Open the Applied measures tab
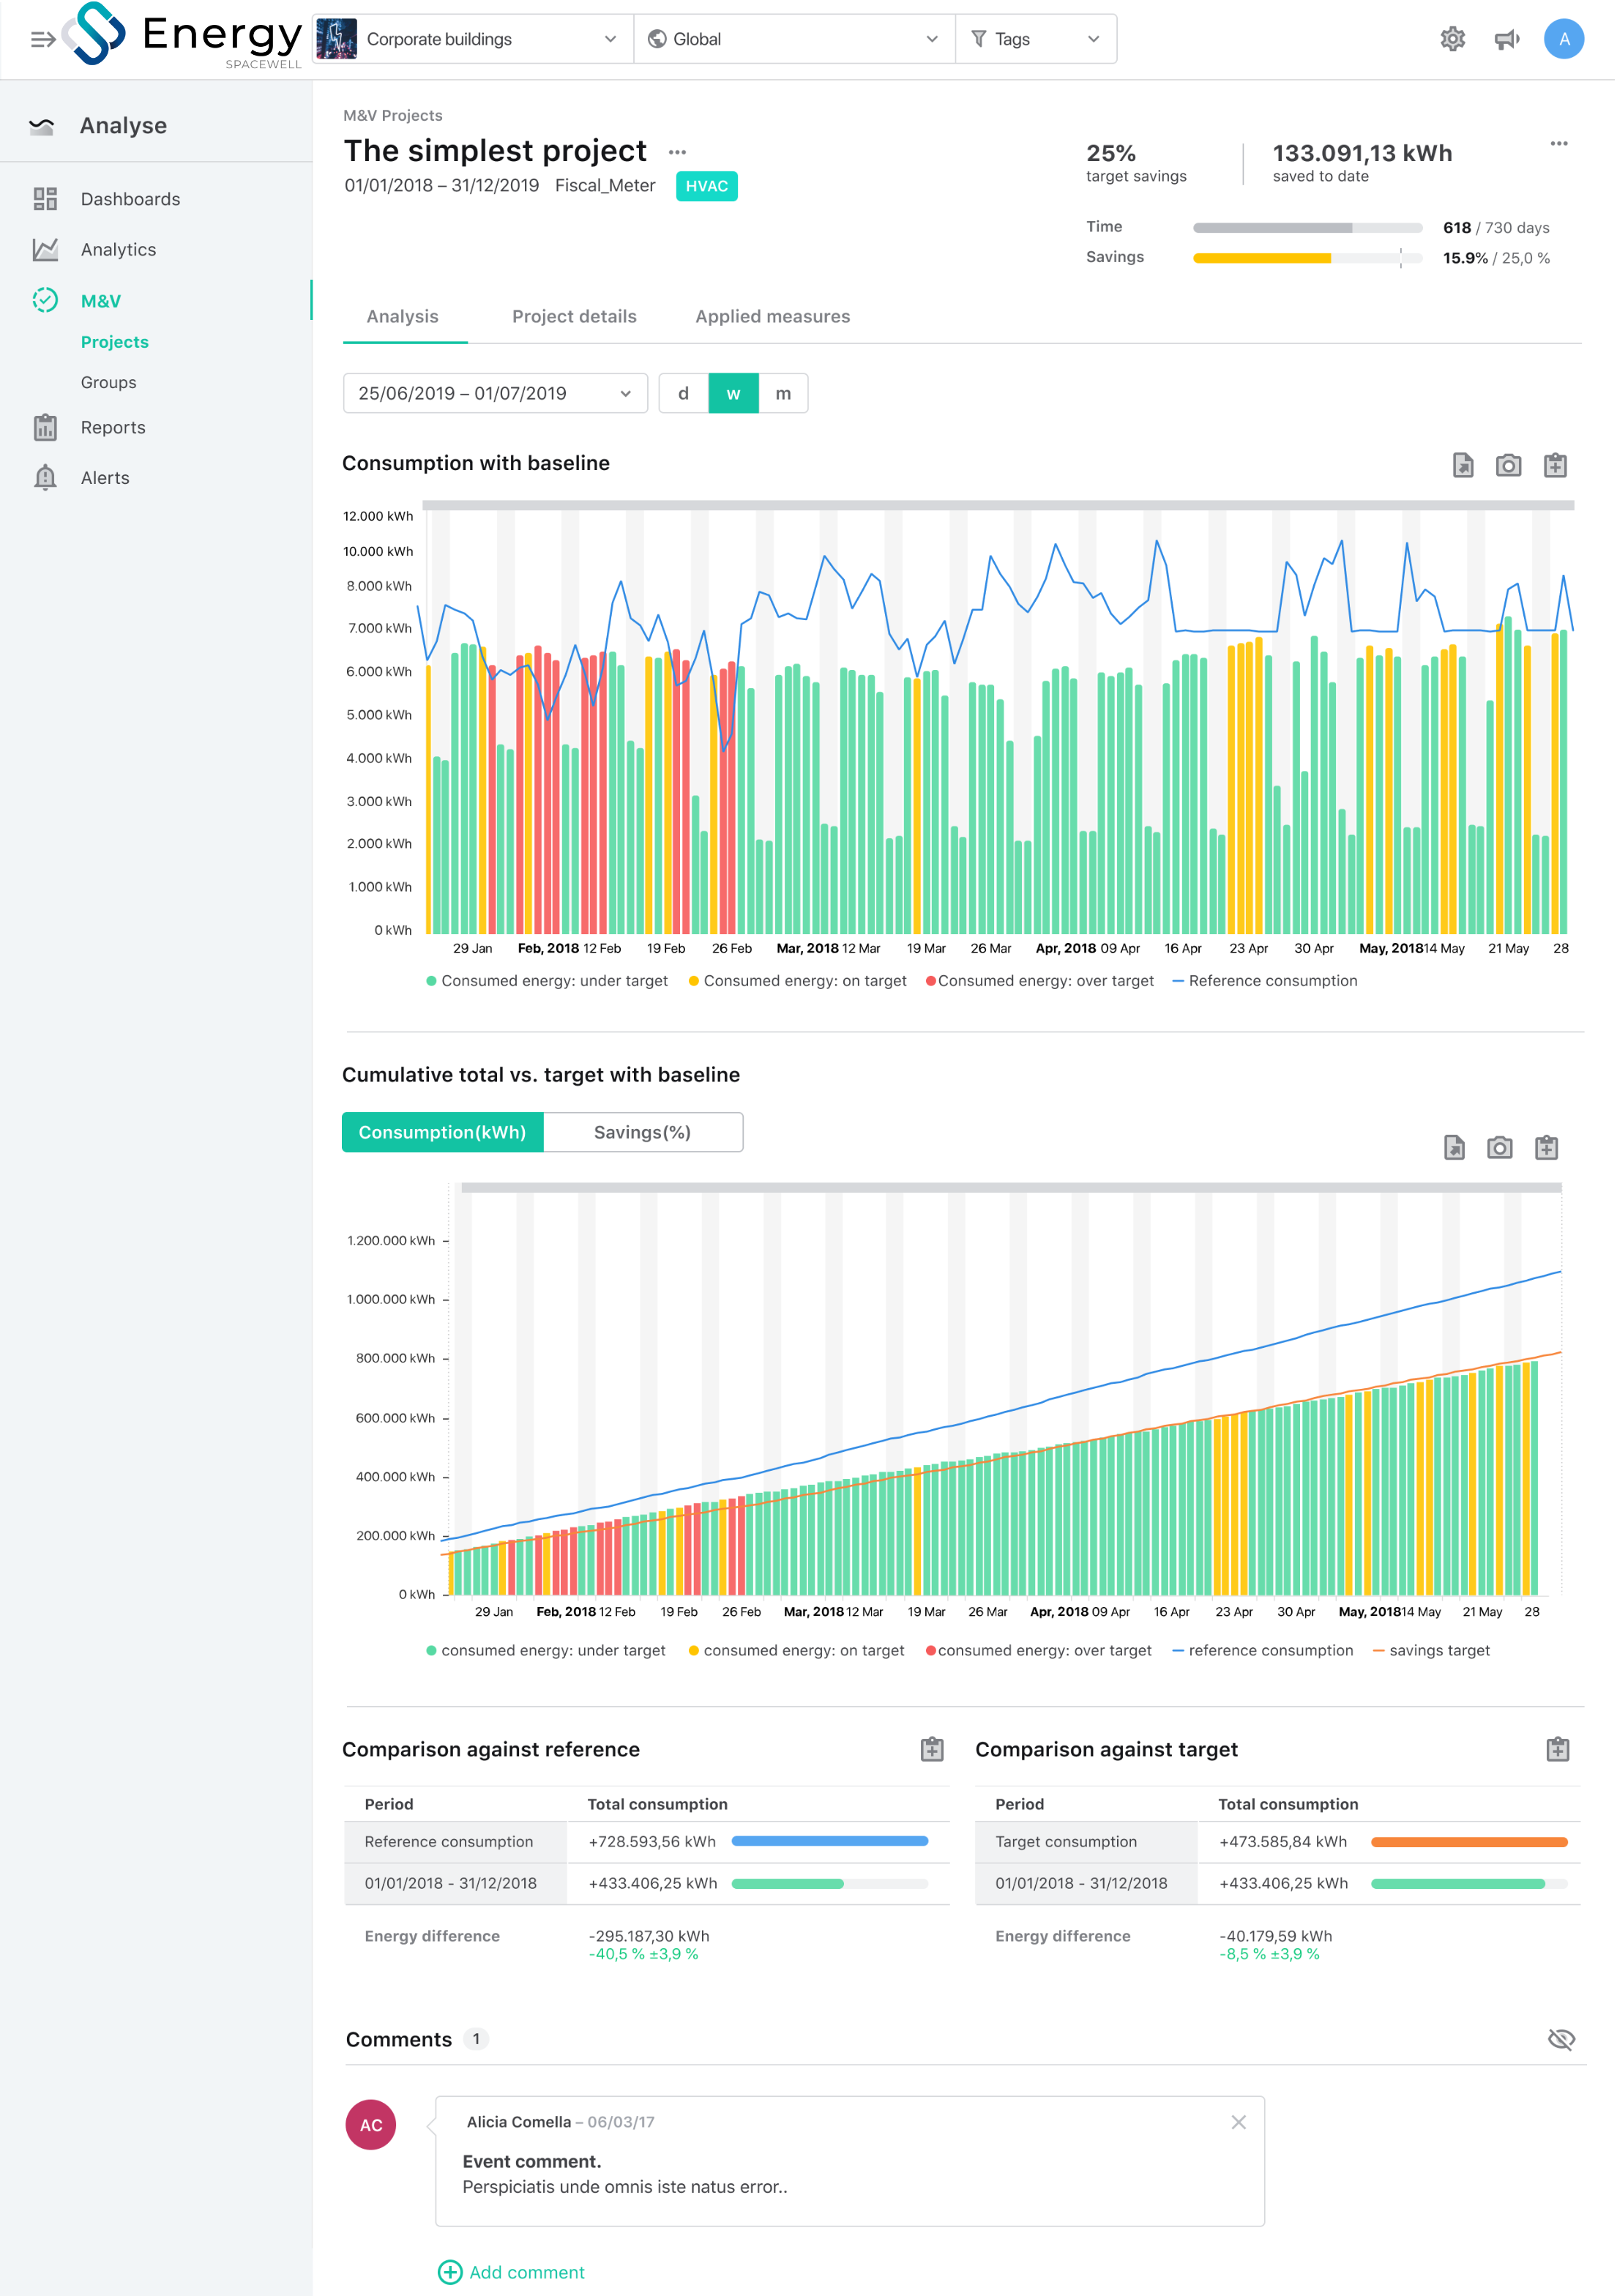 point(771,316)
